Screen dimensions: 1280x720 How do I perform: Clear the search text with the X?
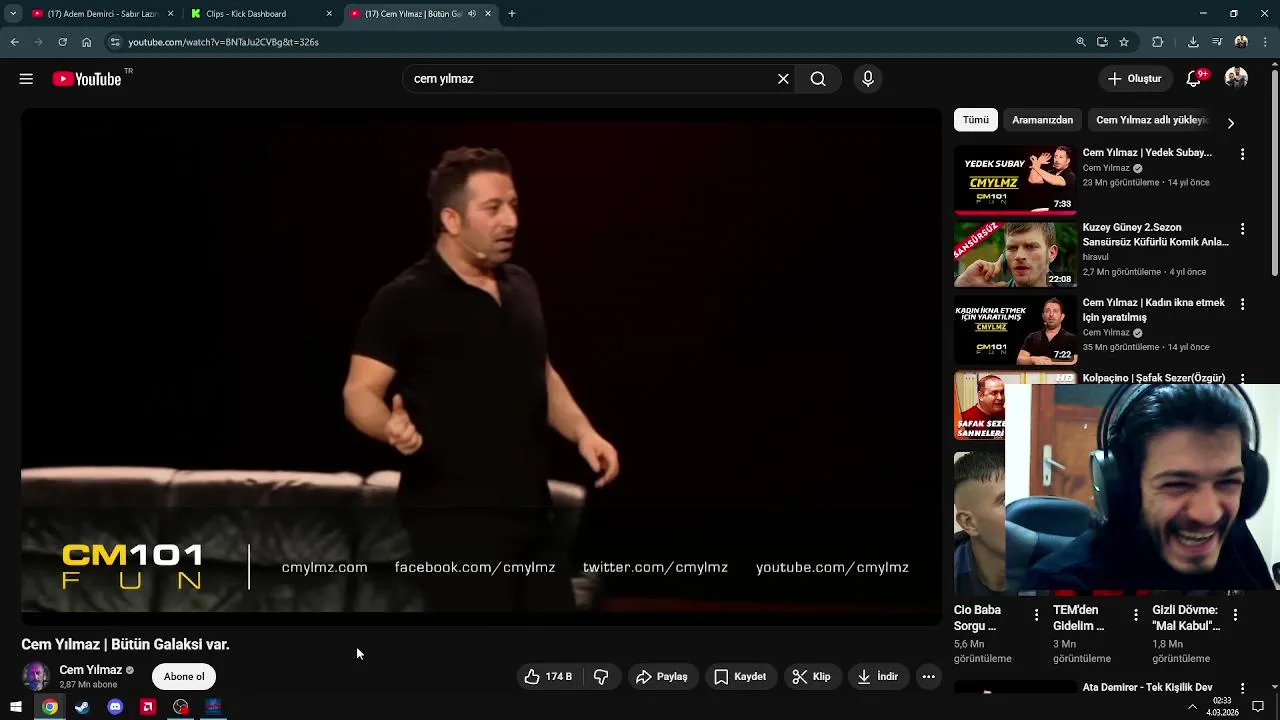783,79
